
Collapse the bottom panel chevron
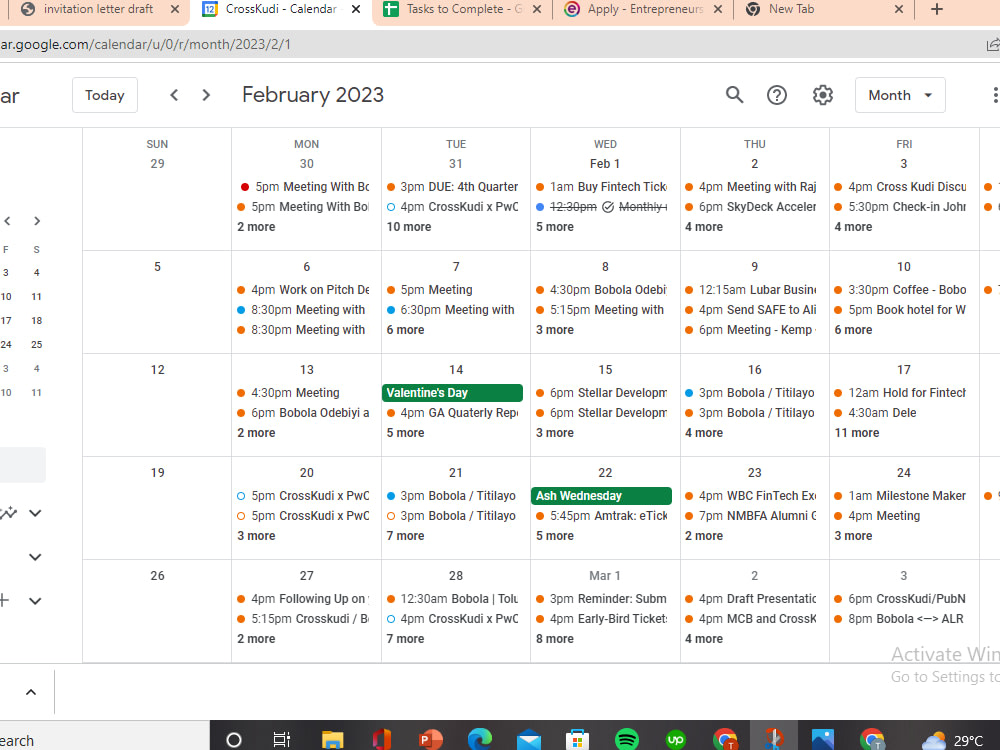pos(31,692)
